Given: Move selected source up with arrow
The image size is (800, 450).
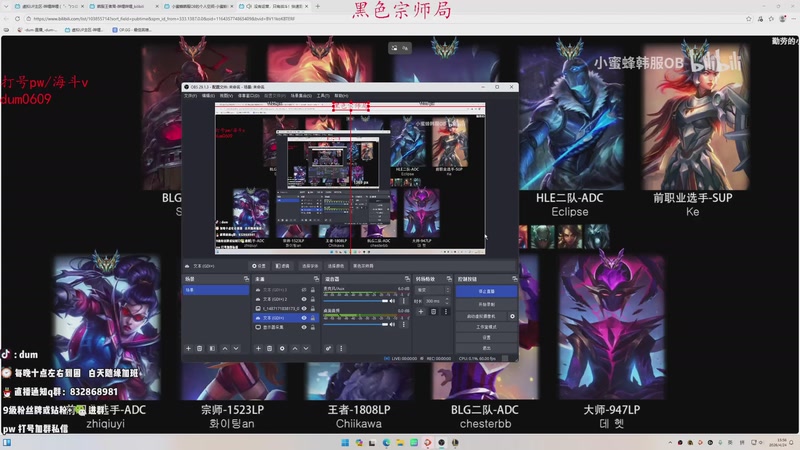Looking at the screenshot, I should [294, 348].
